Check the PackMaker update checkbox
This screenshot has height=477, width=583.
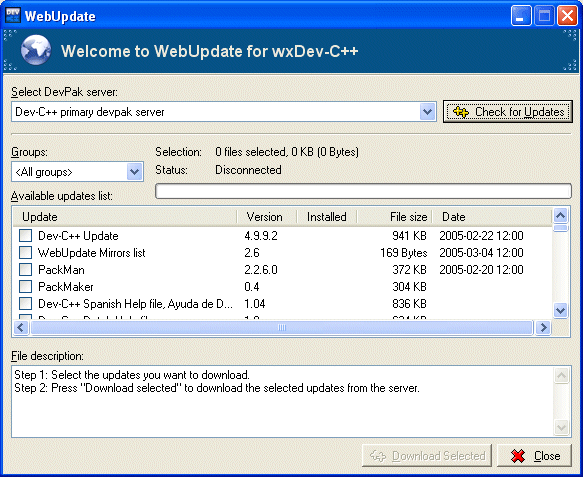tap(25, 287)
